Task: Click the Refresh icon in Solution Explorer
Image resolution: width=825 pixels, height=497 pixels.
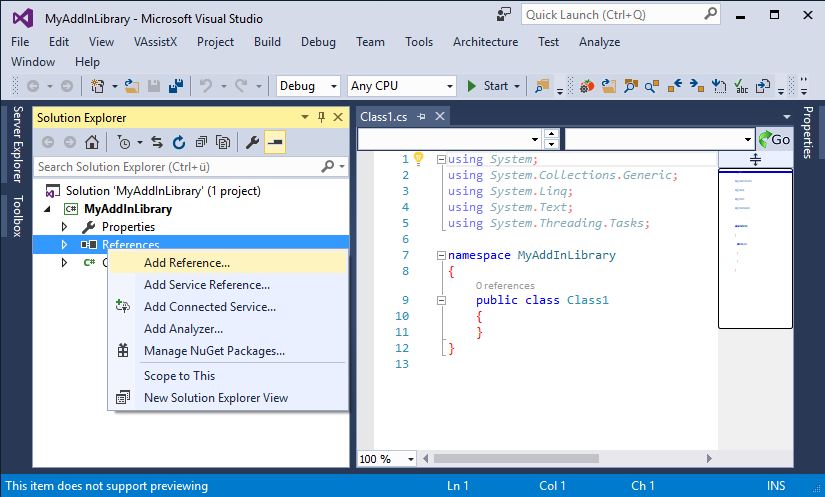Action: (x=179, y=142)
